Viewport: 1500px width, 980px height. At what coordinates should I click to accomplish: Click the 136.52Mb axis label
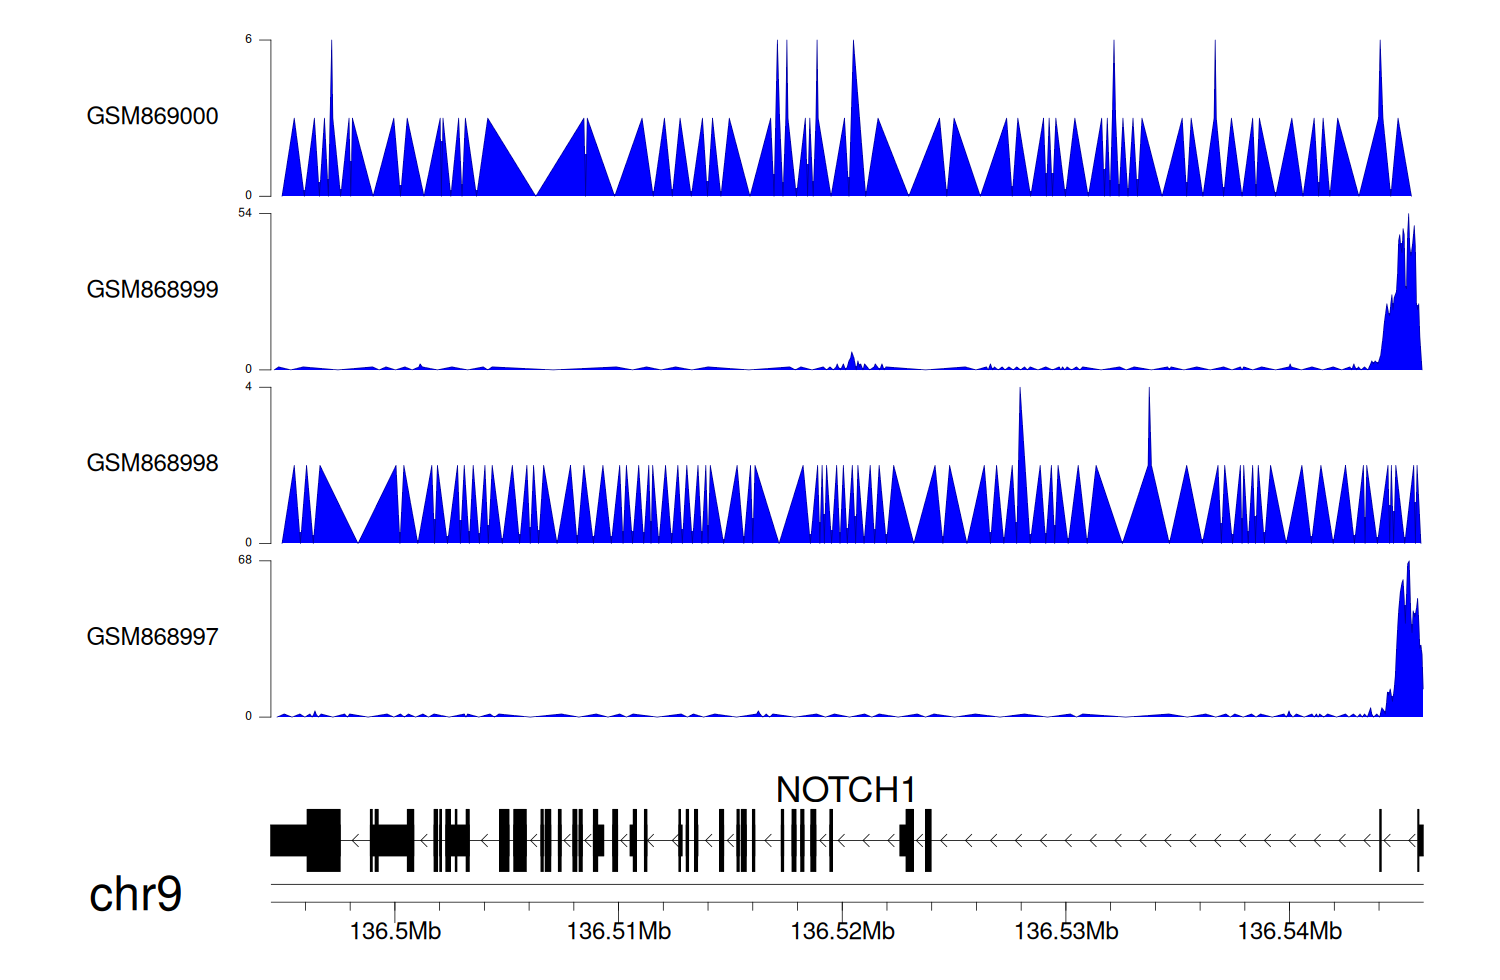click(x=842, y=932)
